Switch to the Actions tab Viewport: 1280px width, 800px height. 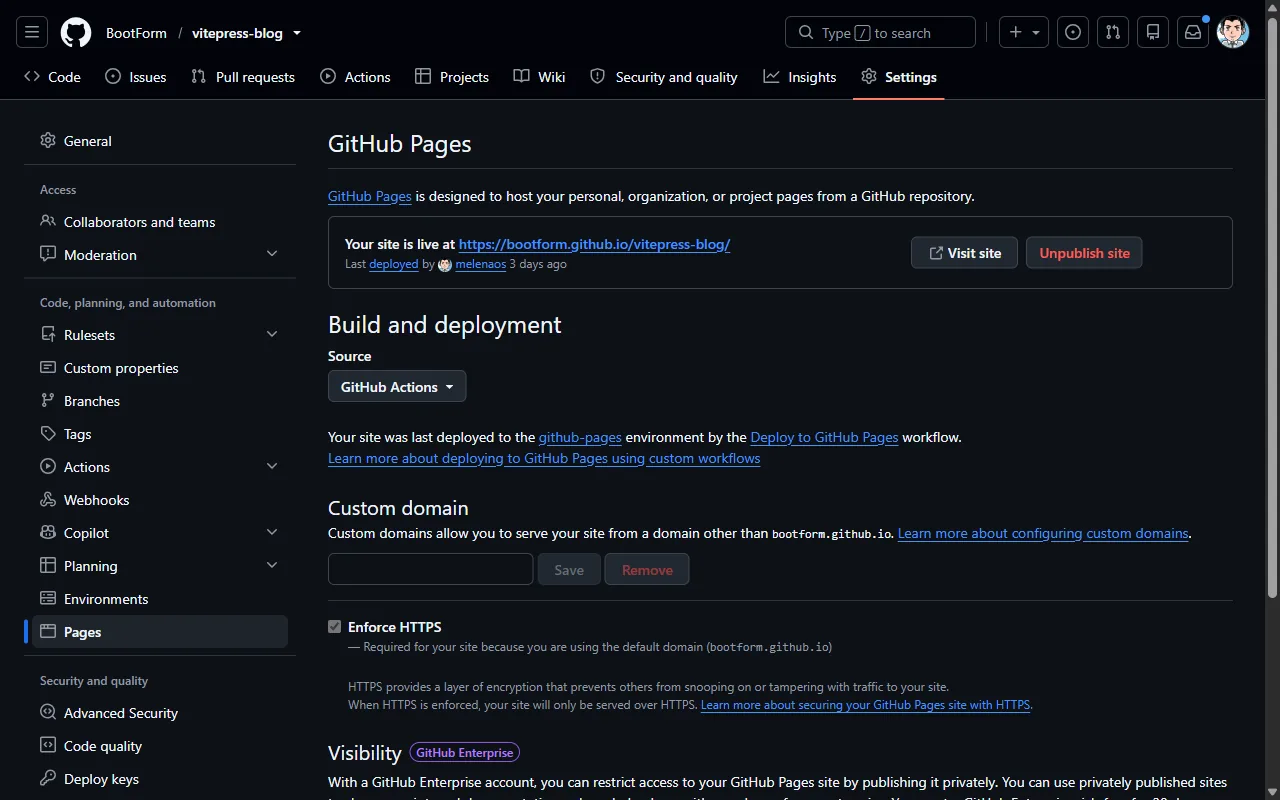point(355,77)
